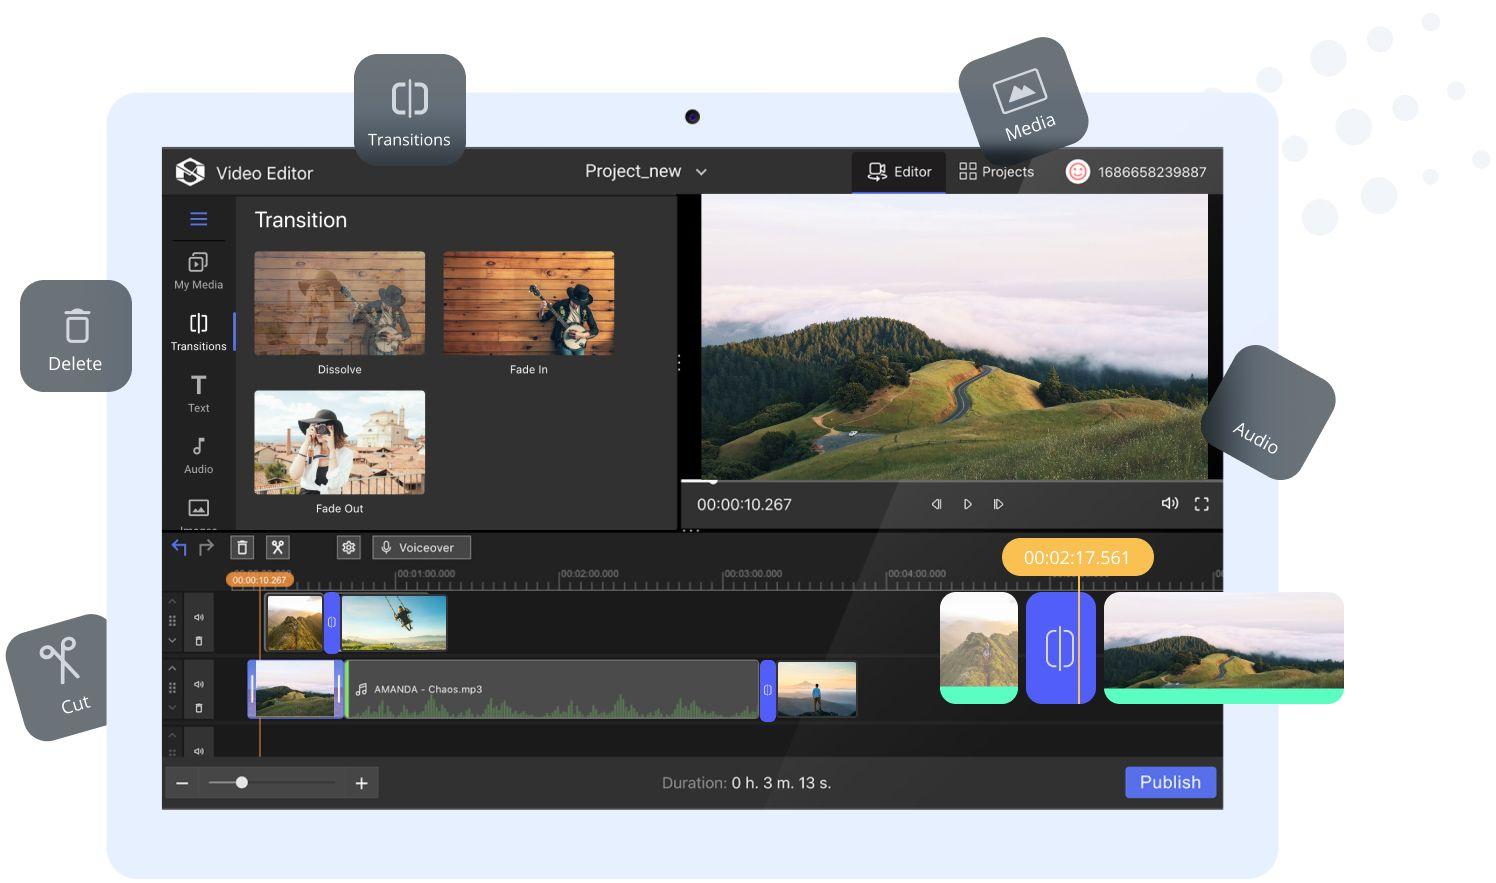Undo the last action with blue arrow

tap(179, 547)
